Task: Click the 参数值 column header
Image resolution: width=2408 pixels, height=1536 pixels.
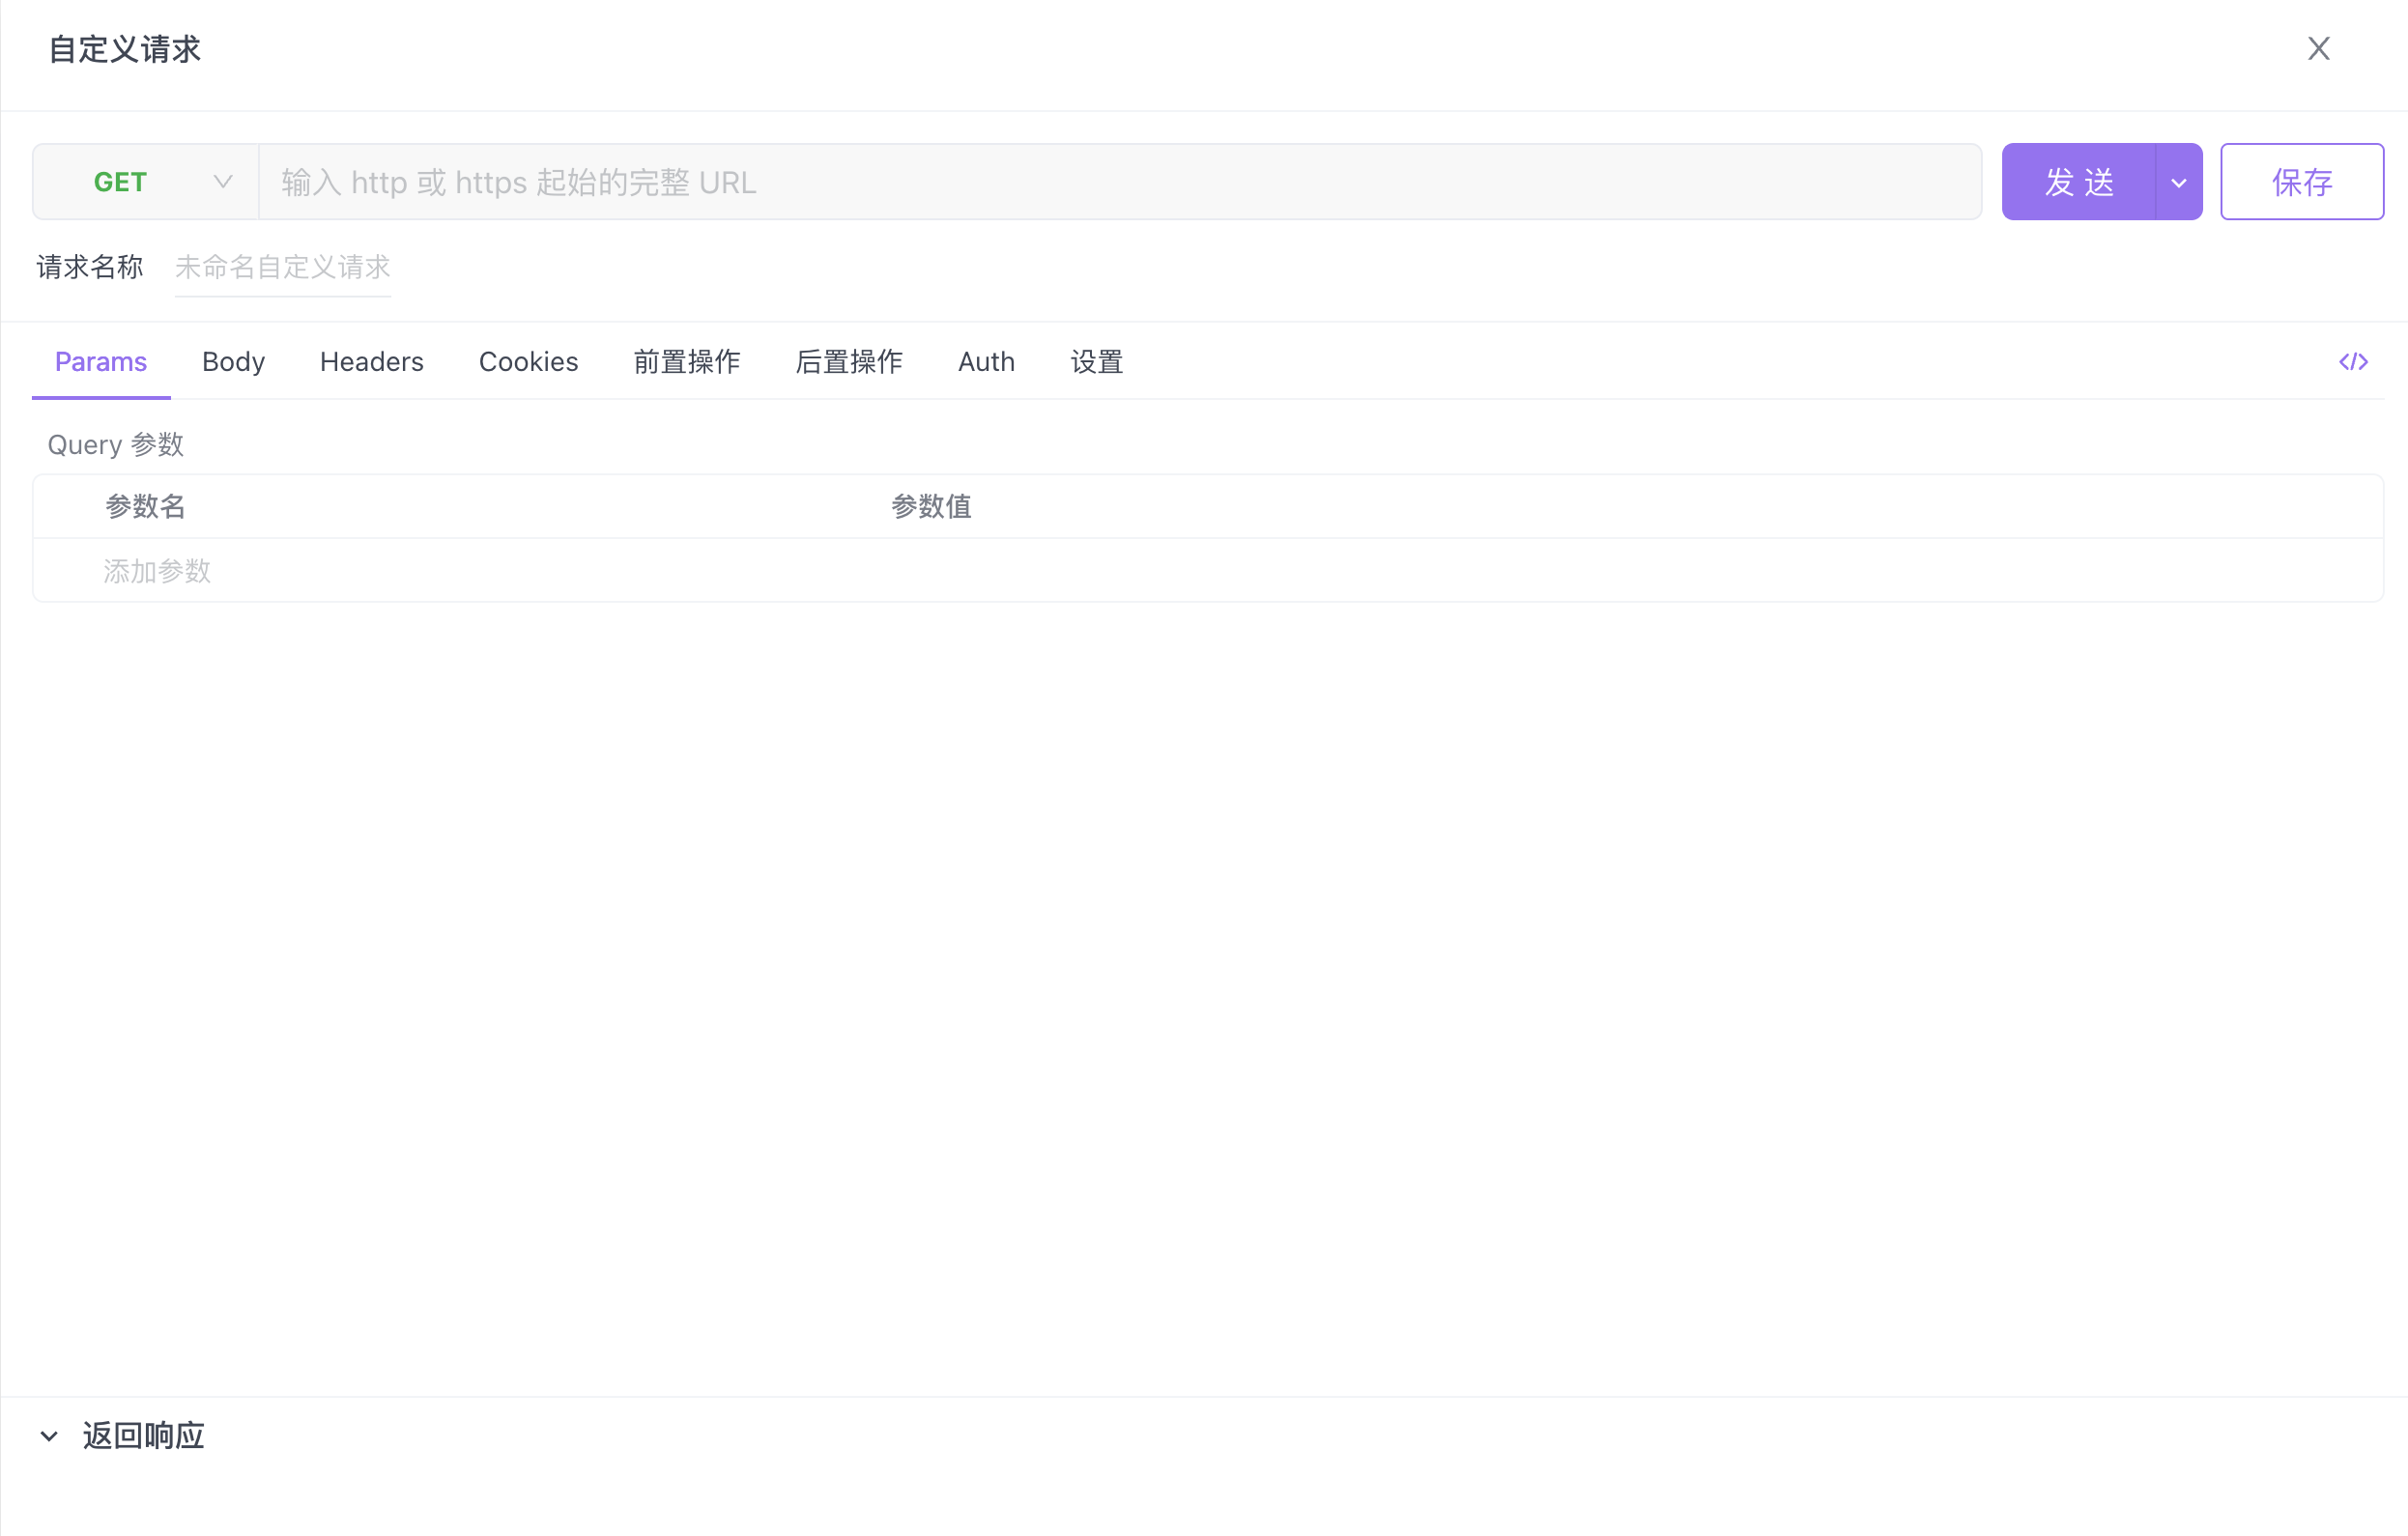Action: coord(931,507)
